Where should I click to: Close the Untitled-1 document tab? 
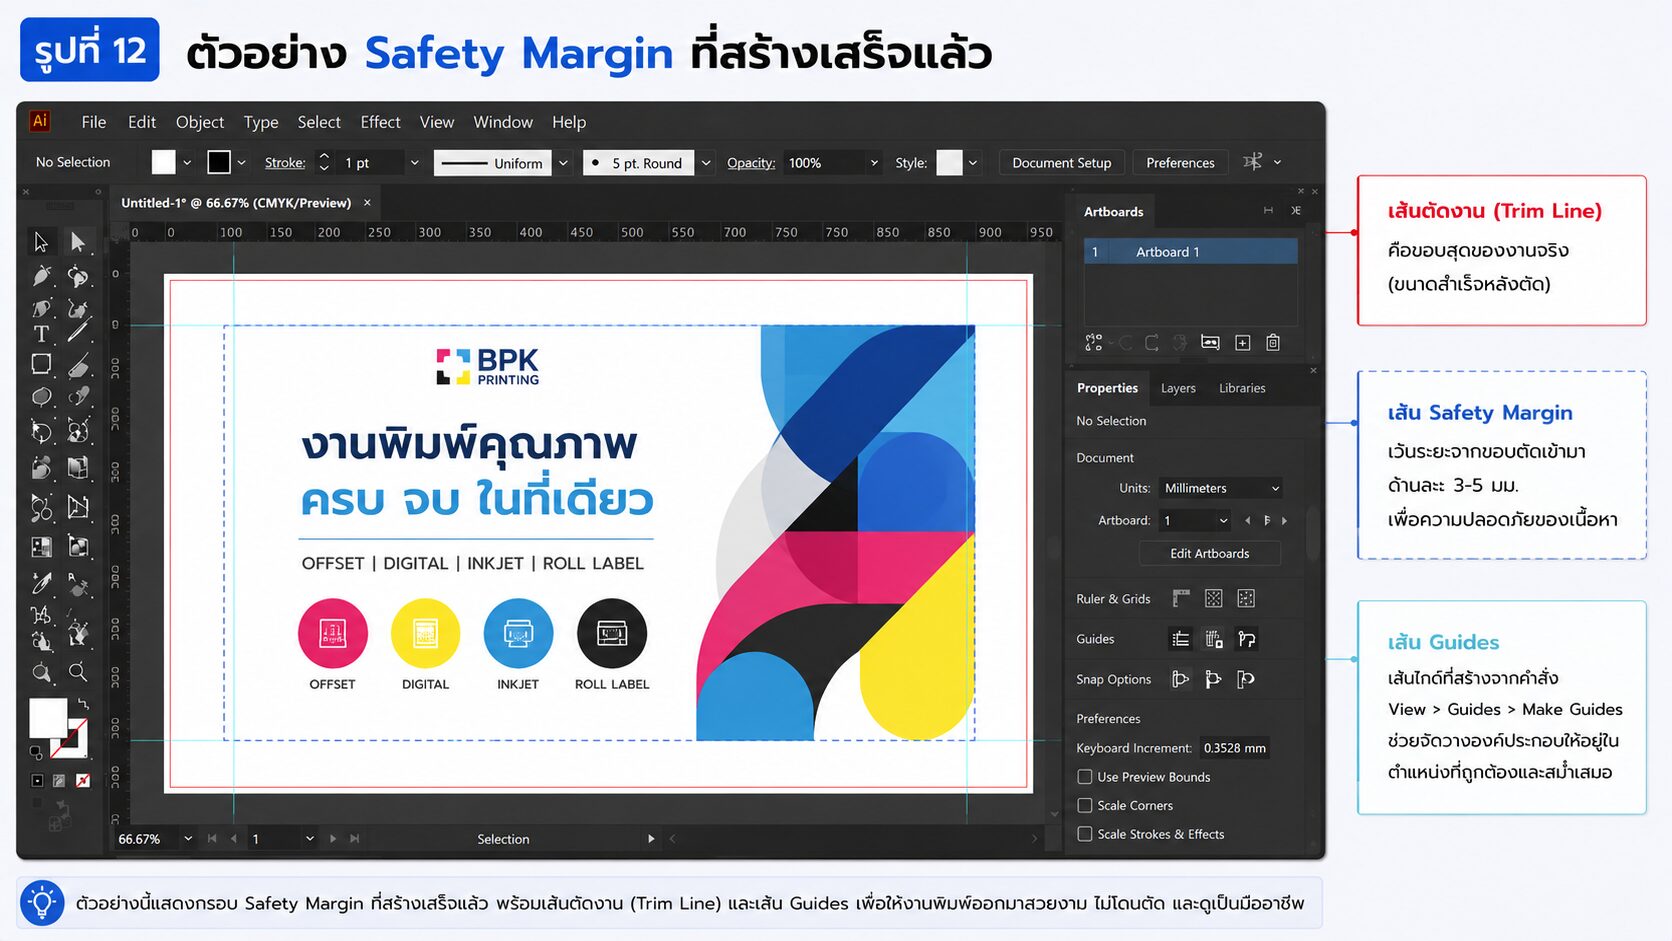pos(367,203)
